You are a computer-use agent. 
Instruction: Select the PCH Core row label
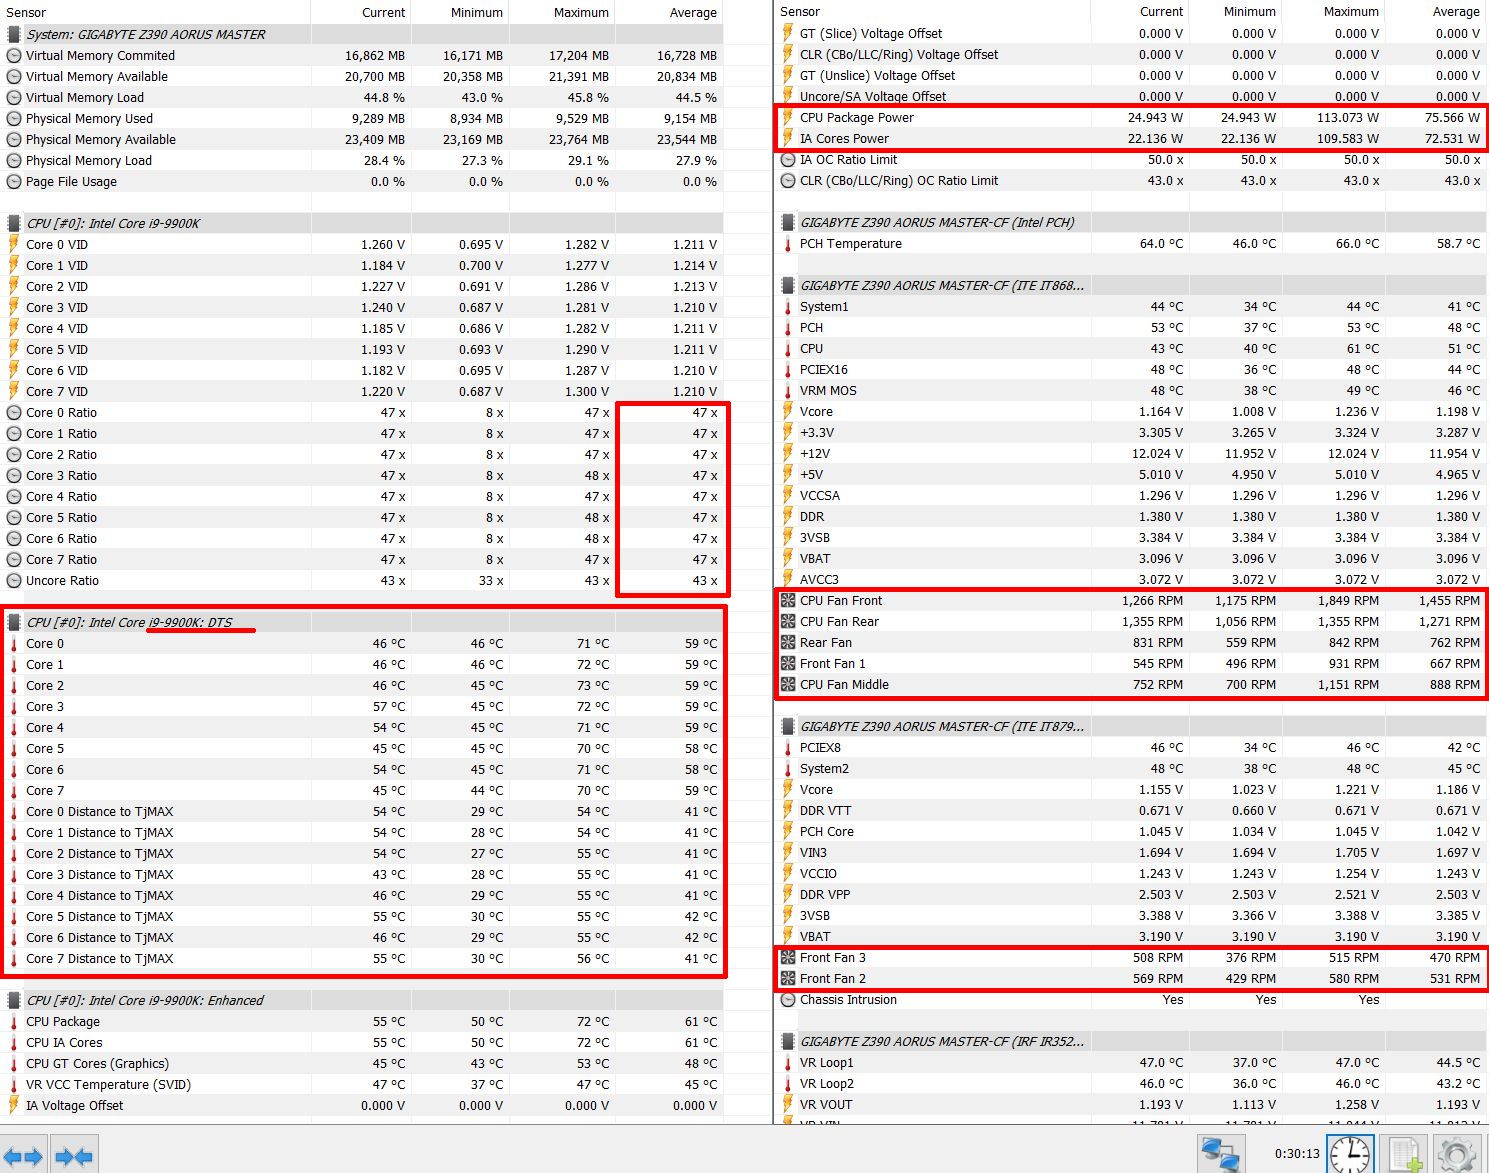coord(827,831)
